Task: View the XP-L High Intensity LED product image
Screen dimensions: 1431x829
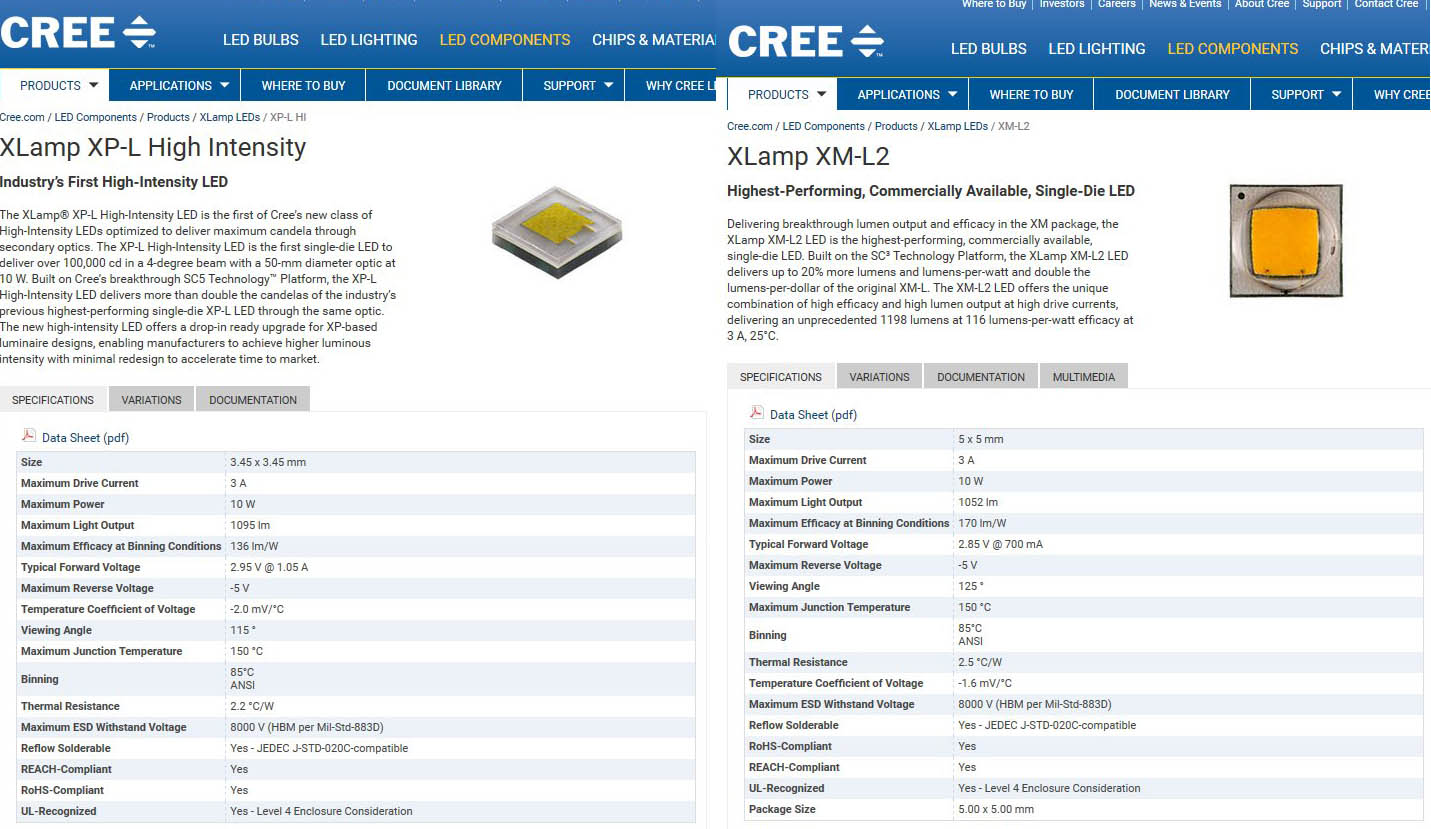Action: (x=557, y=232)
